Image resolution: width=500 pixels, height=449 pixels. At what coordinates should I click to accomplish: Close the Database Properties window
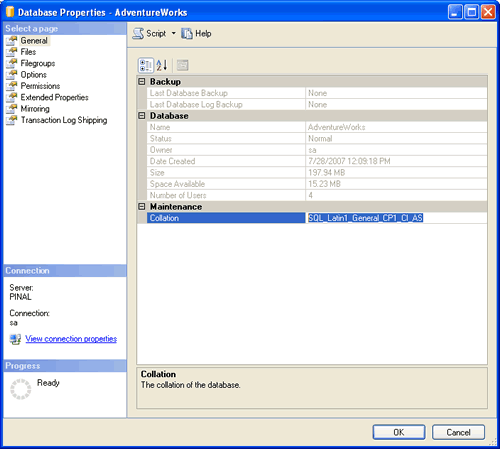pyautogui.click(x=488, y=12)
